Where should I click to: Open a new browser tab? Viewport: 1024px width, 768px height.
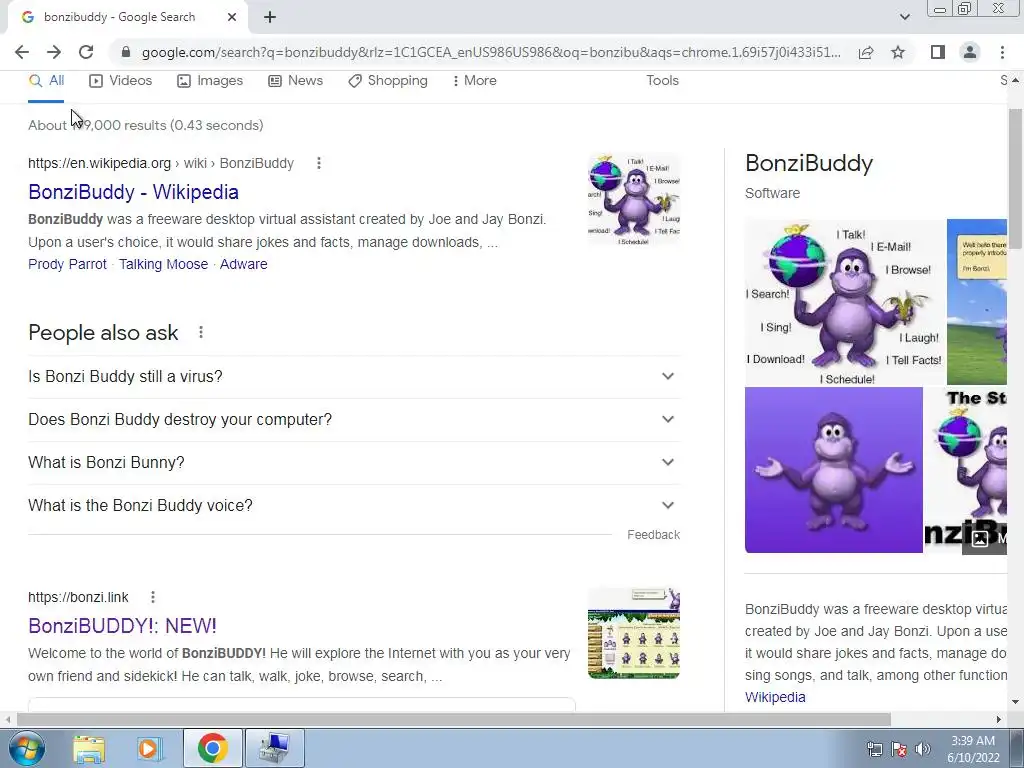(x=270, y=17)
